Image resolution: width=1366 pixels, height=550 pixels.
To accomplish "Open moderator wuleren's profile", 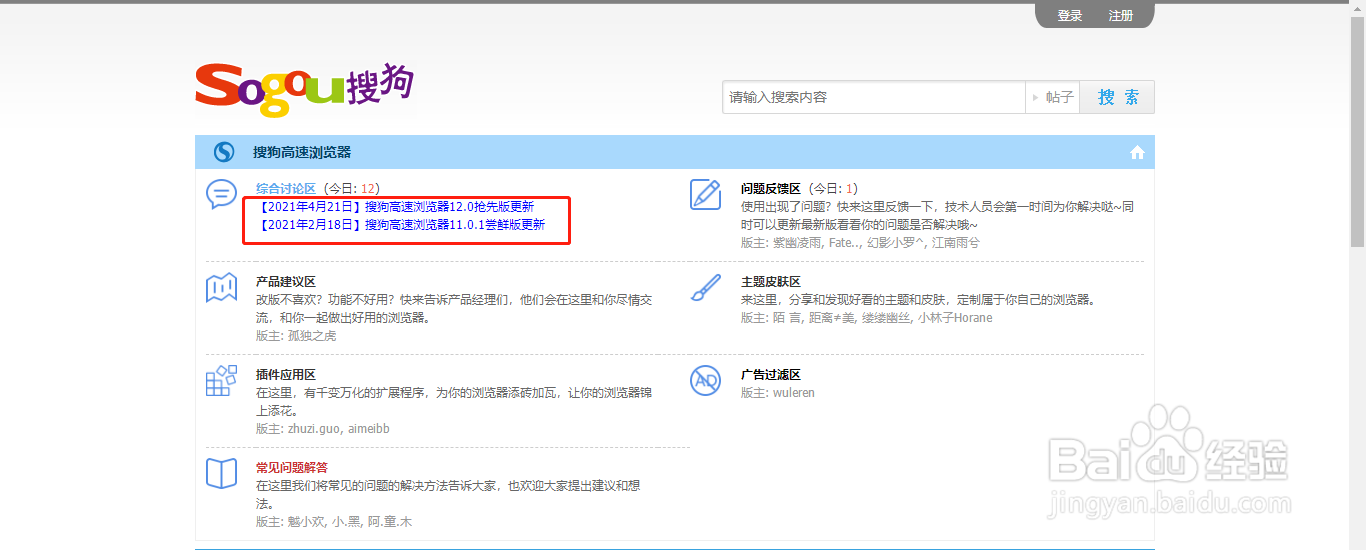I will [x=794, y=393].
